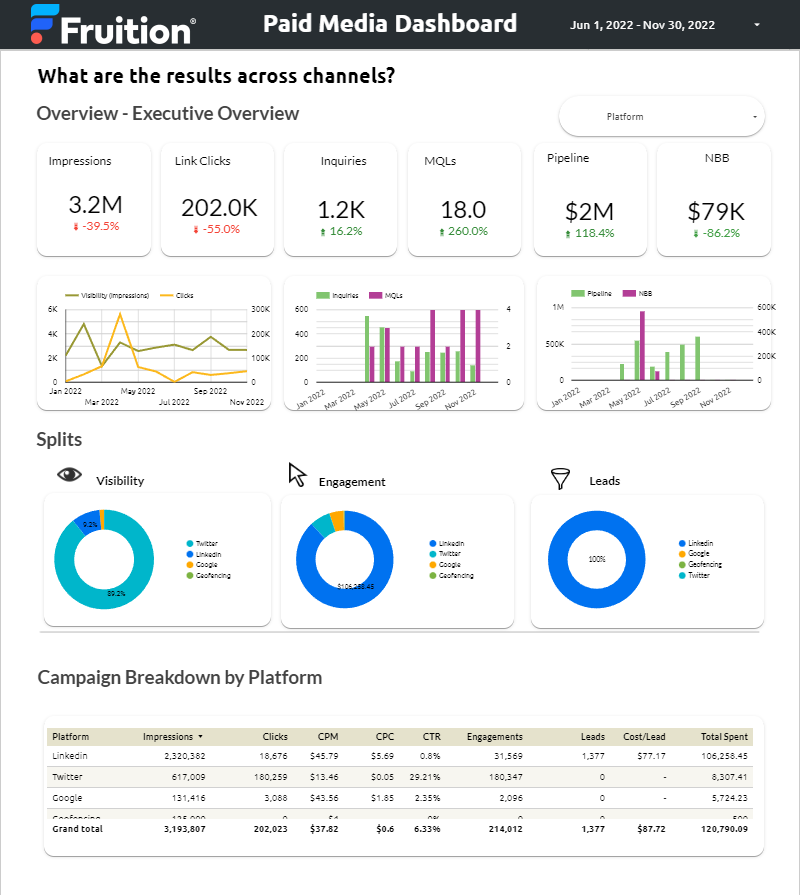Click the Pipeline $2M scorecard value
800x895 pixels.
(589, 212)
